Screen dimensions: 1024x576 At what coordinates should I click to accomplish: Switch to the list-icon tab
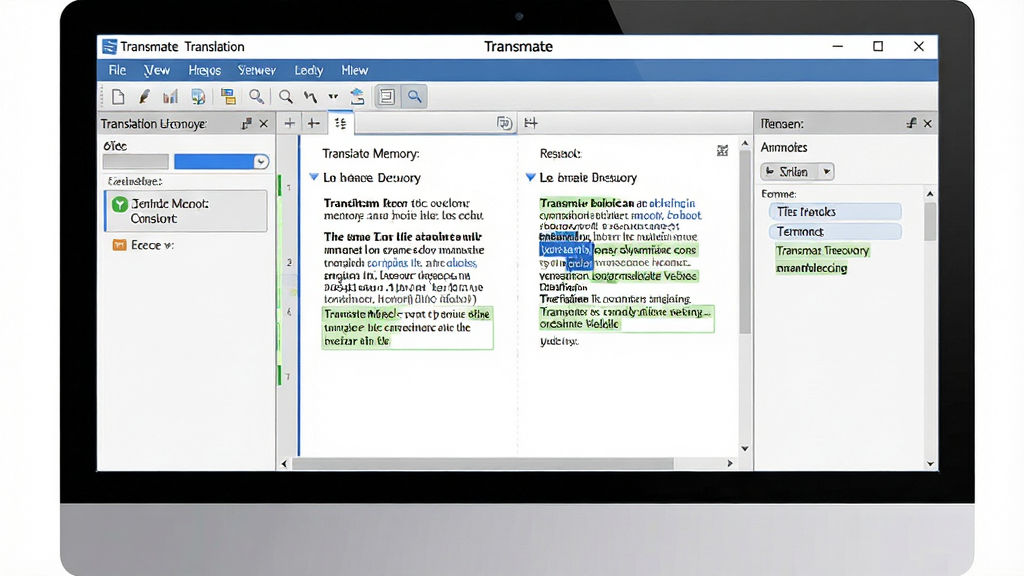click(x=340, y=123)
